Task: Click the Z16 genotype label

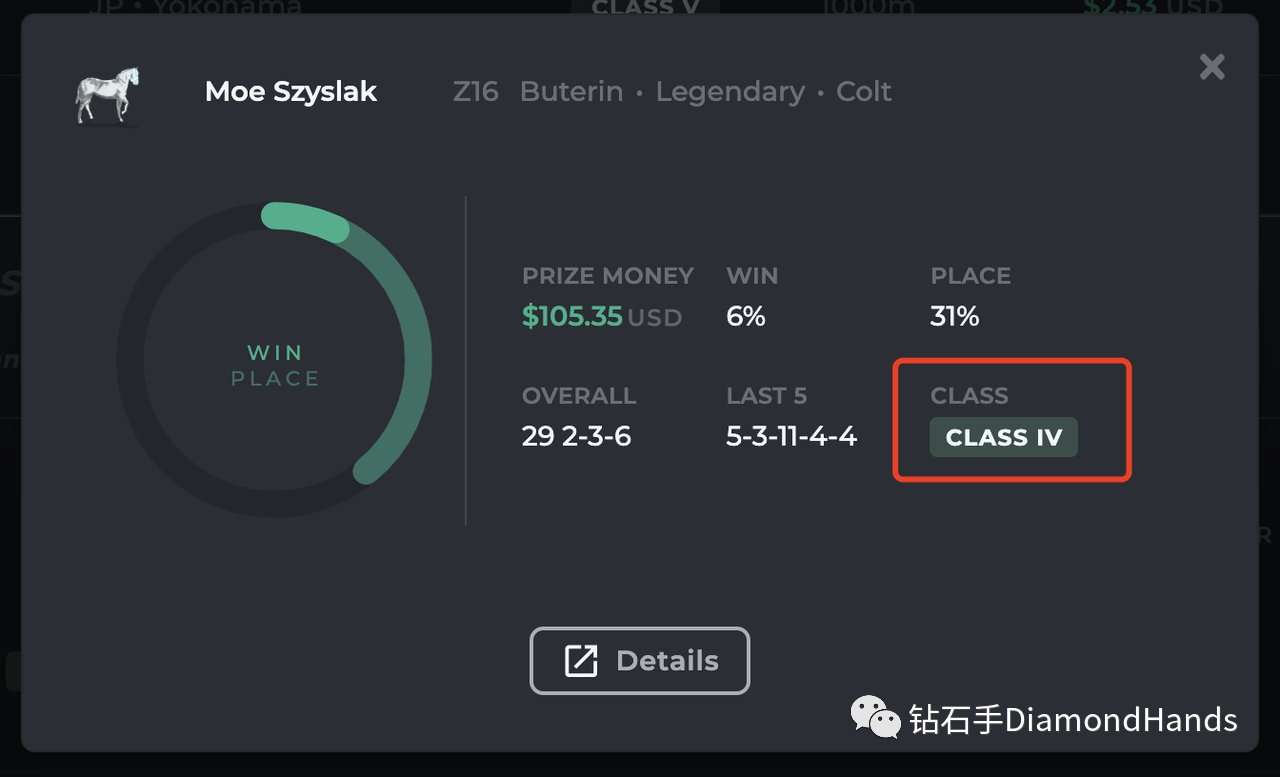Action: [x=475, y=91]
